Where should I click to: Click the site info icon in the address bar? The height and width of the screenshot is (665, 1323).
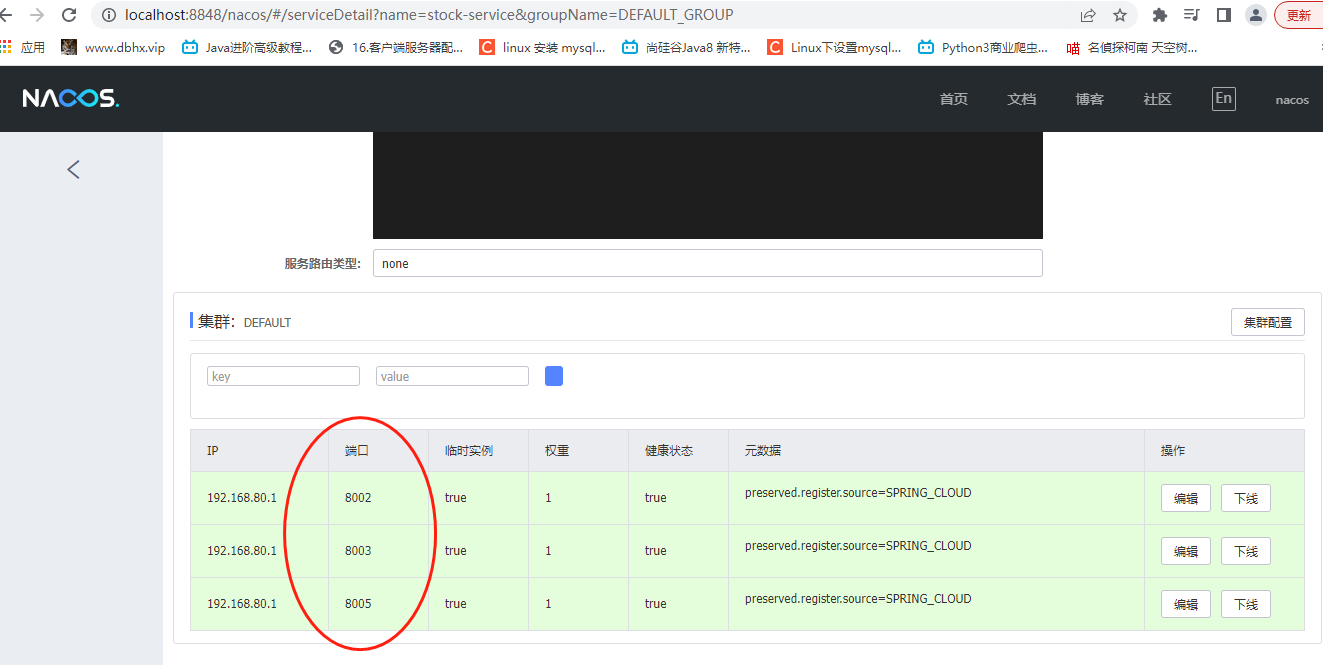click(x=107, y=15)
